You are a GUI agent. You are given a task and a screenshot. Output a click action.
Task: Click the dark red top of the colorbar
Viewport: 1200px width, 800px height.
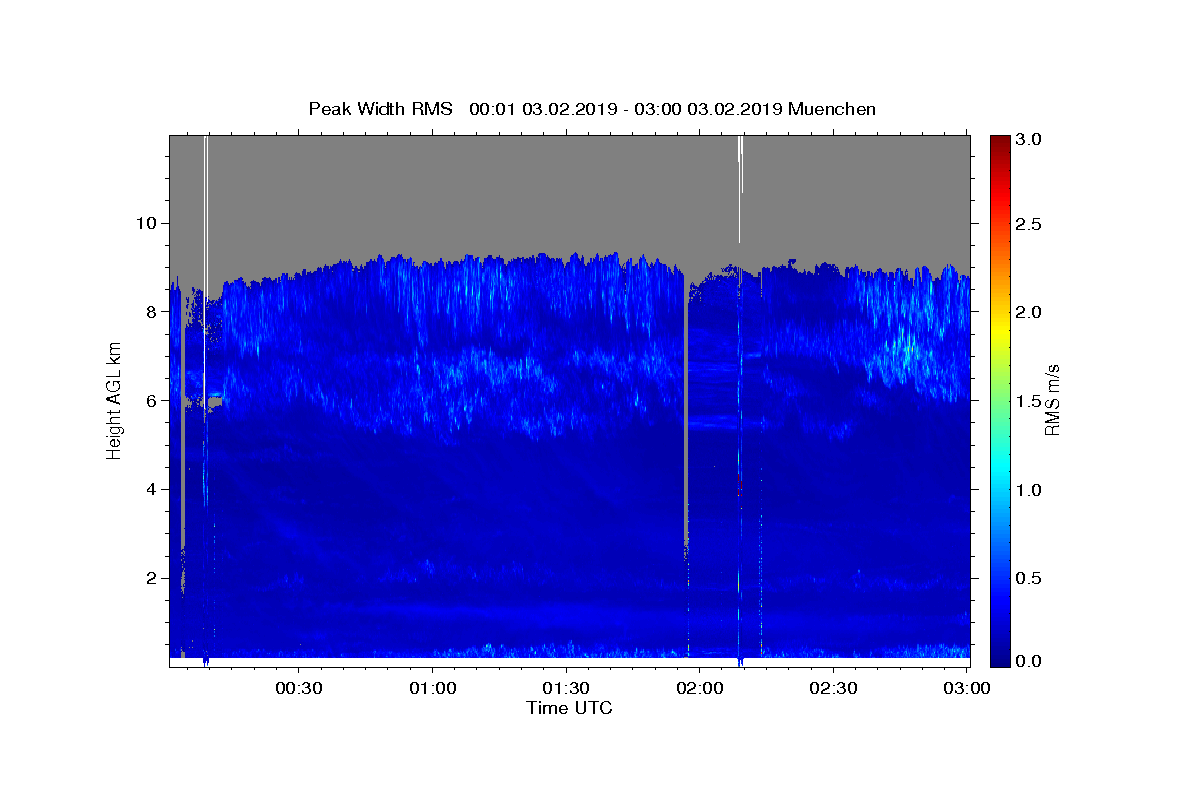pyautogui.click(x=1000, y=143)
